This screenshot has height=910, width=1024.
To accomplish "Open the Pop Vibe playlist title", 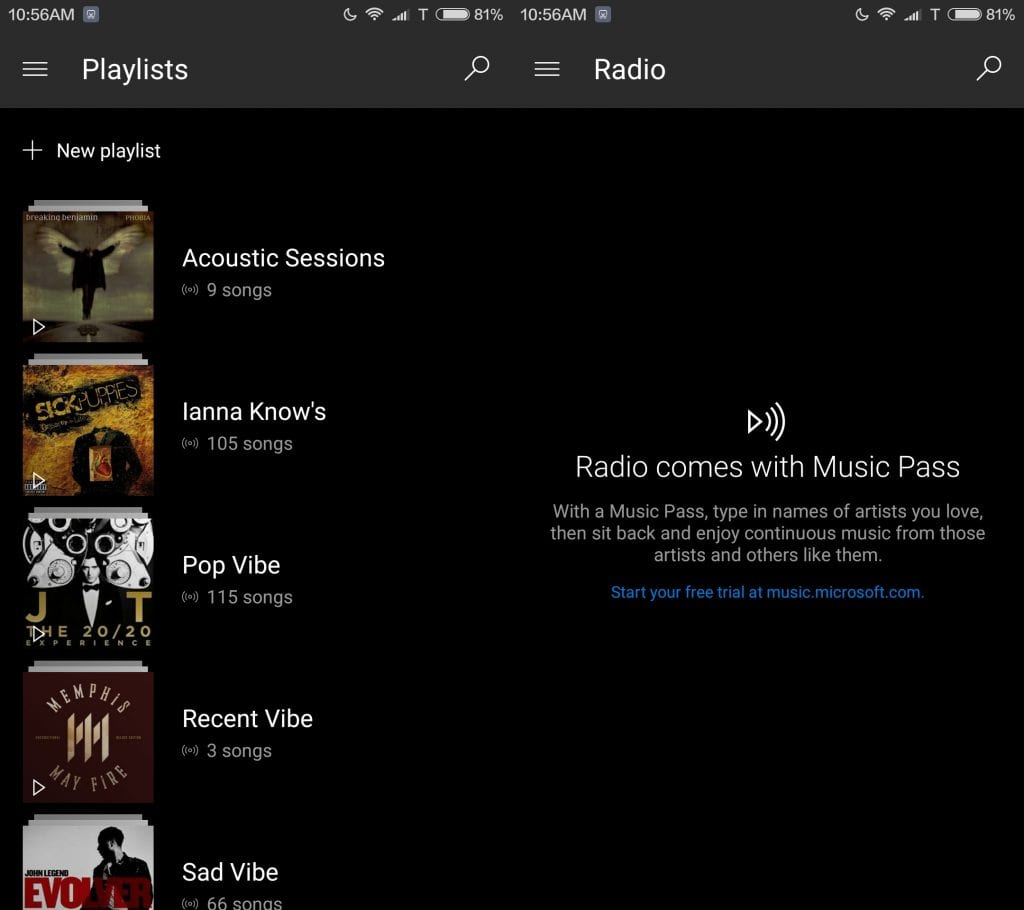I will click(231, 566).
